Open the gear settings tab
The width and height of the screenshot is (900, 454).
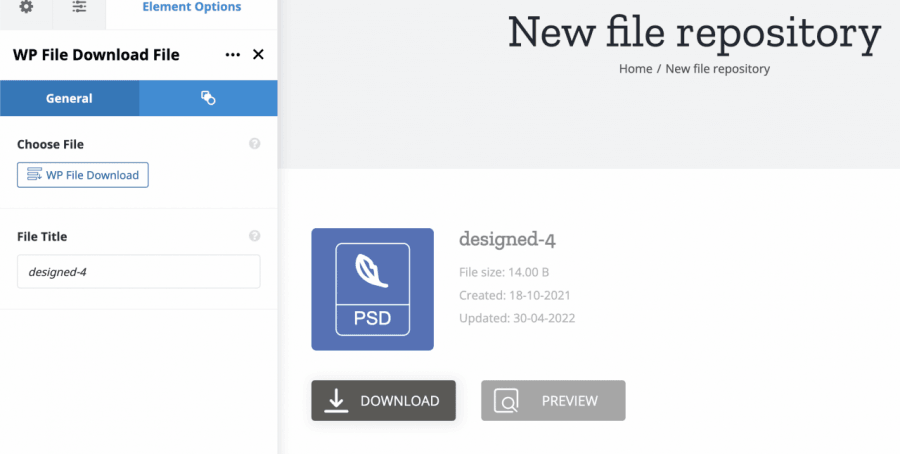(x=27, y=8)
